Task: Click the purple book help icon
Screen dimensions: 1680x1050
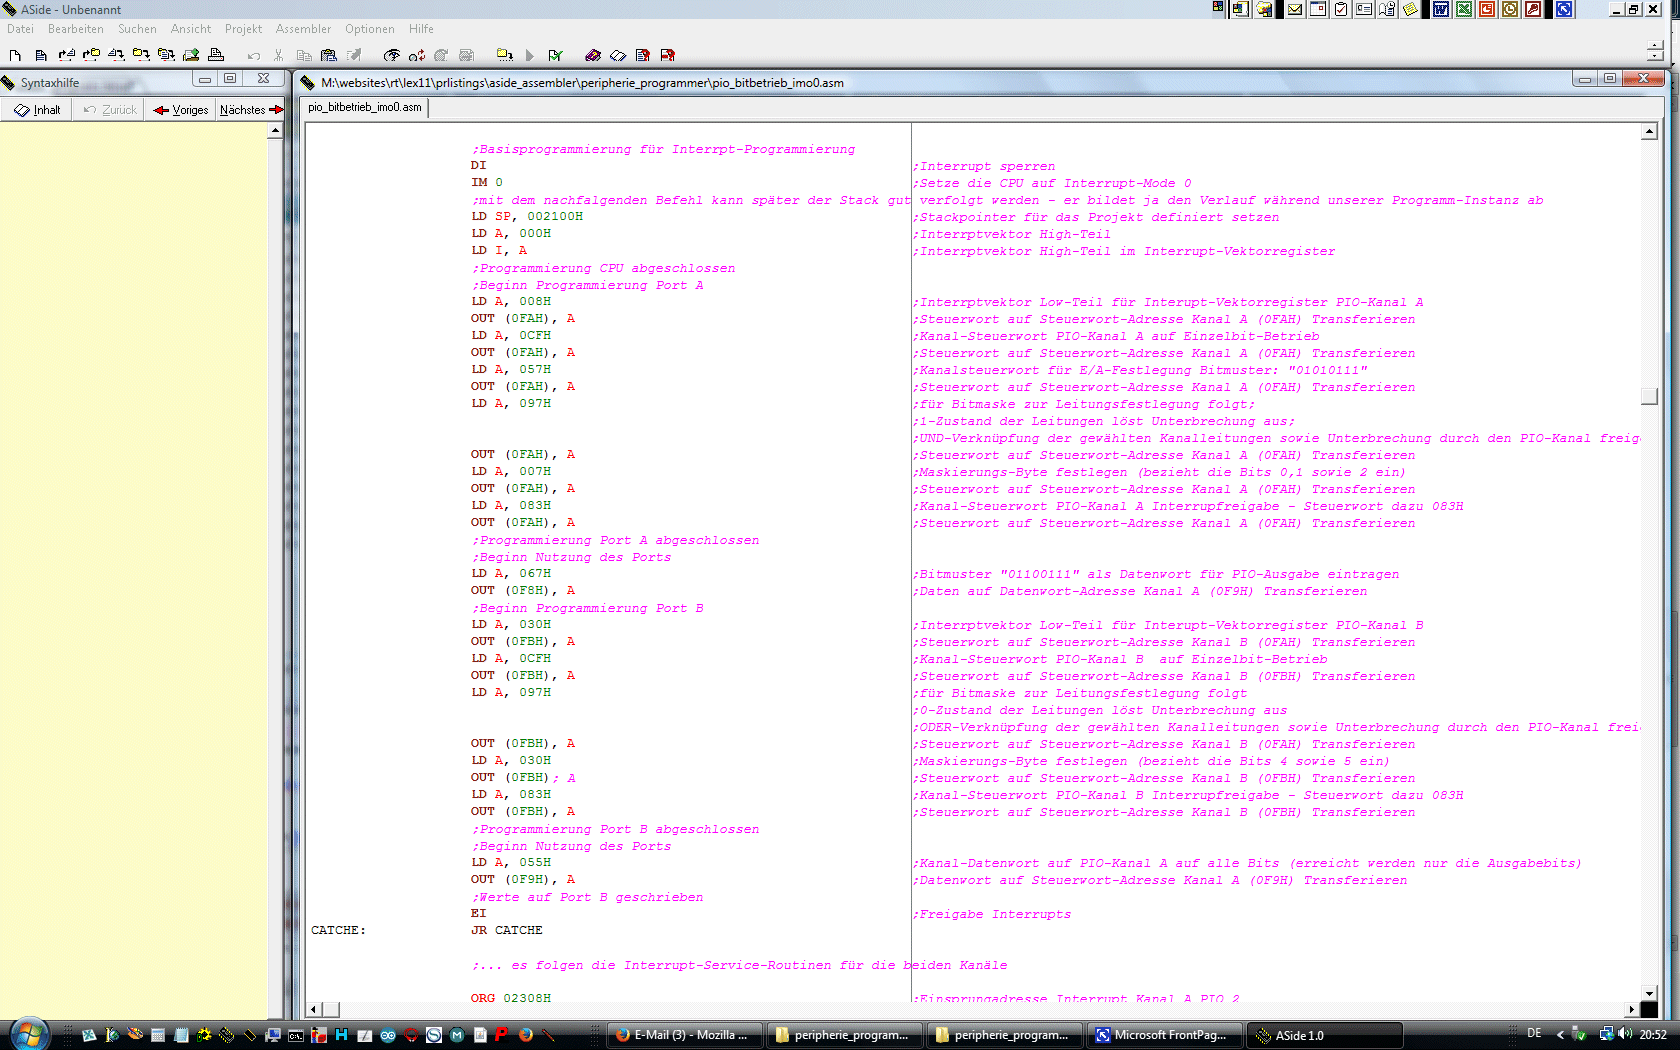Action: pos(593,55)
